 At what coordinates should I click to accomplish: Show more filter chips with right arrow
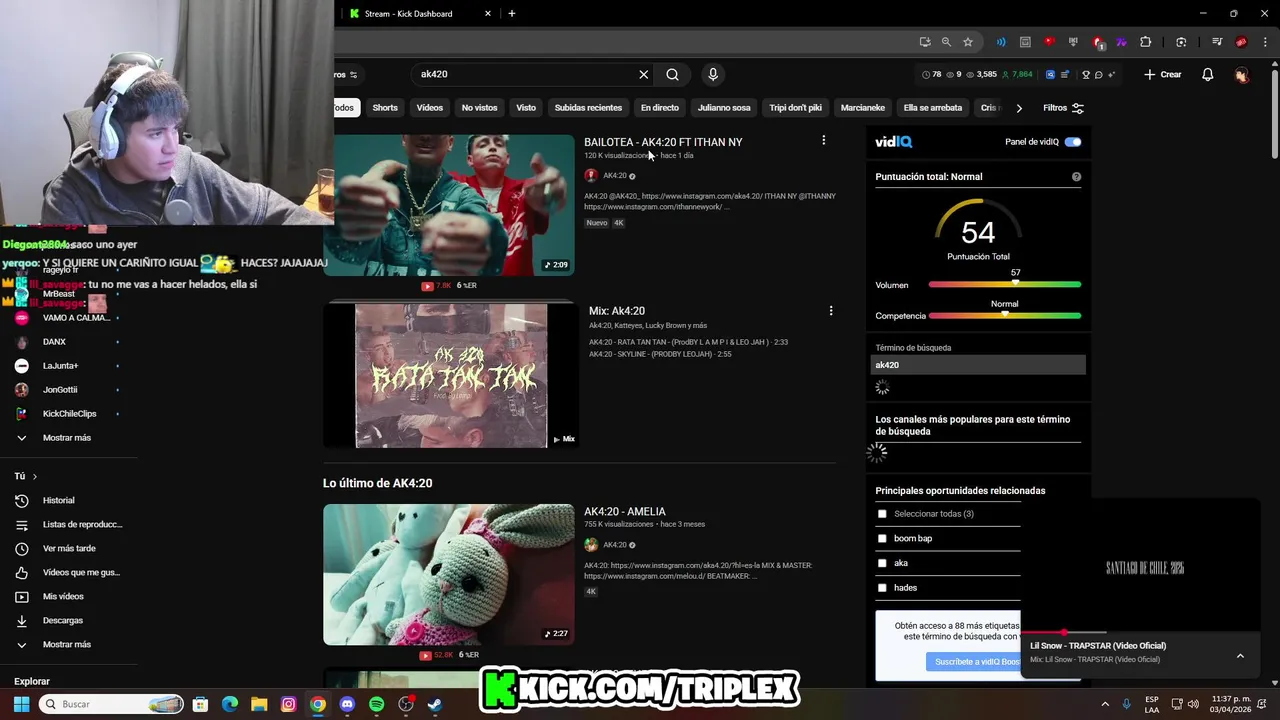tap(1019, 108)
